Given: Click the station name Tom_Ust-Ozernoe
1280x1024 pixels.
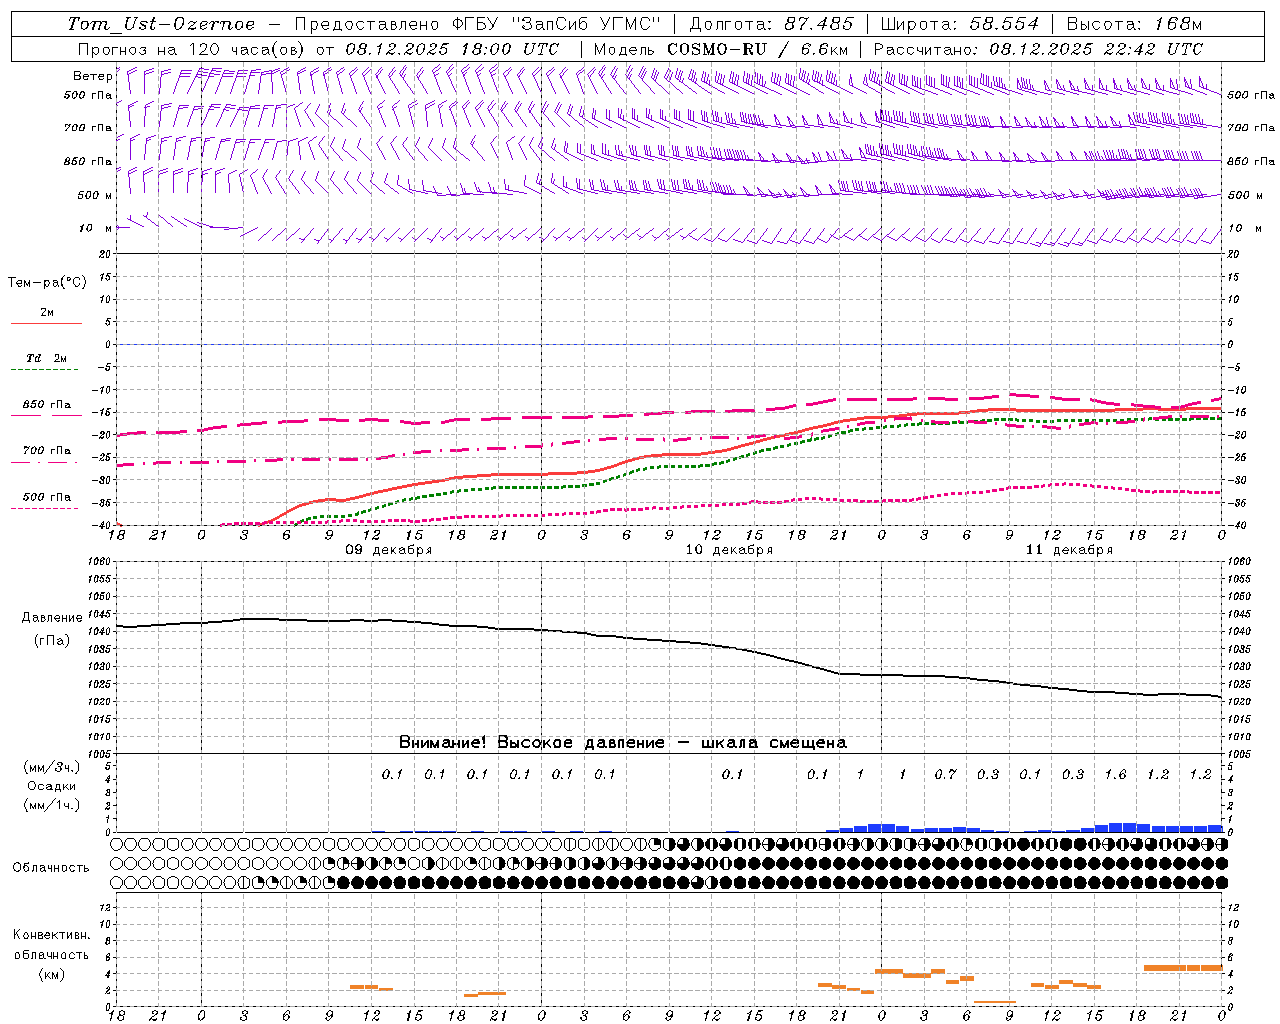Looking at the screenshot, I should pyautogui.click(x=161, y=24).
